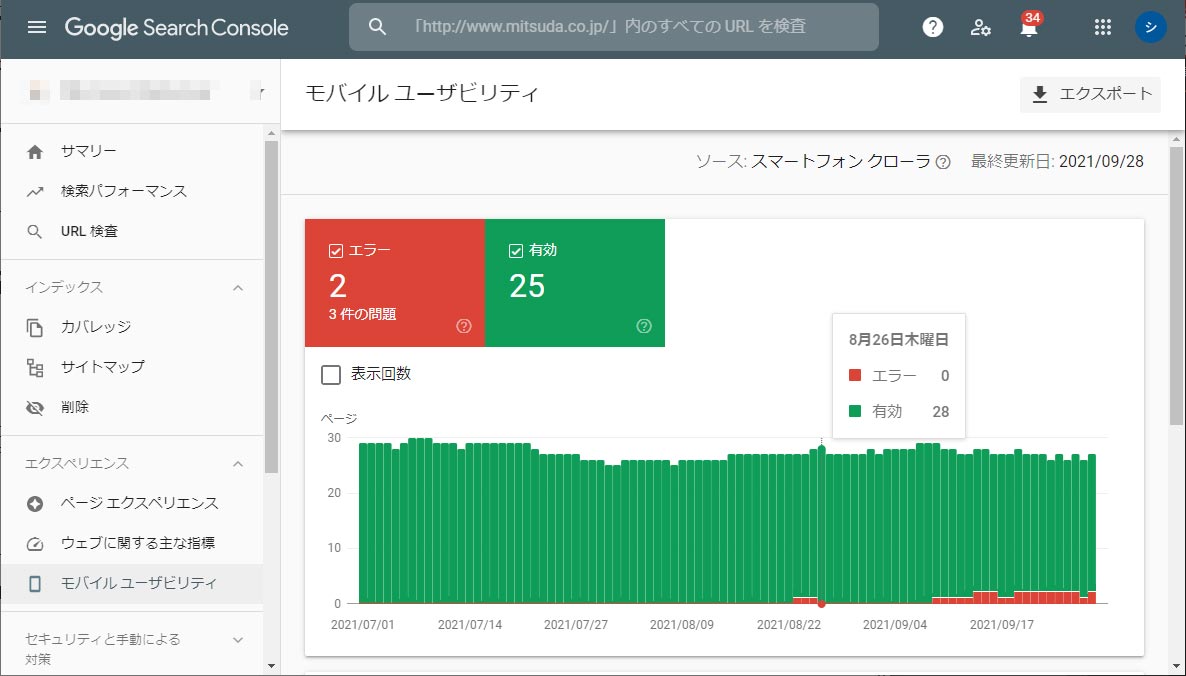Click the red error marker on chart axis
The width and height of the screenshot is (1186, 676).
[x=821, y=604]
